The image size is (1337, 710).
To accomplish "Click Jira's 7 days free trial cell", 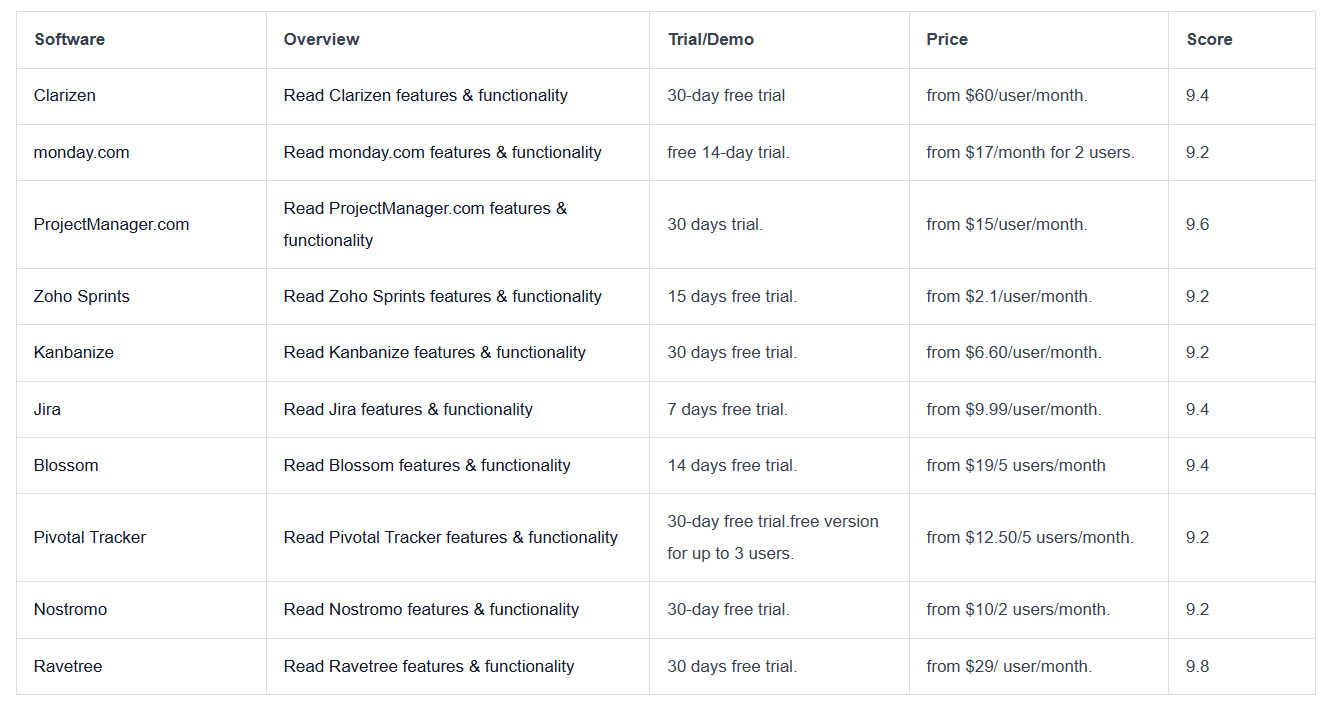I will [779, 410].
